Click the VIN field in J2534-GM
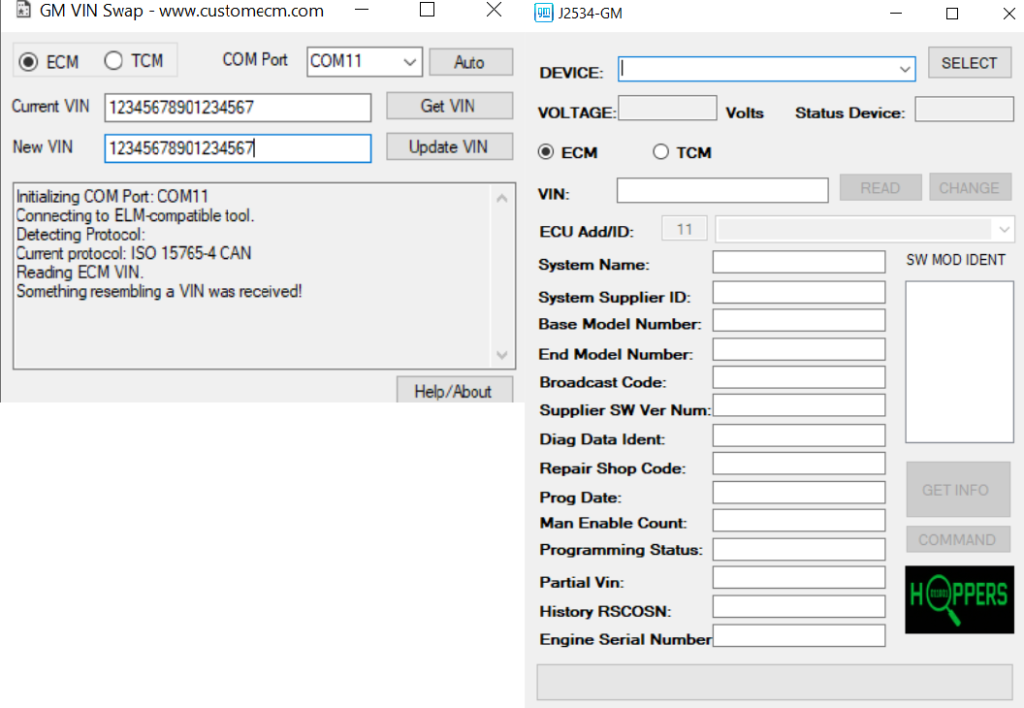 [722, 190]
